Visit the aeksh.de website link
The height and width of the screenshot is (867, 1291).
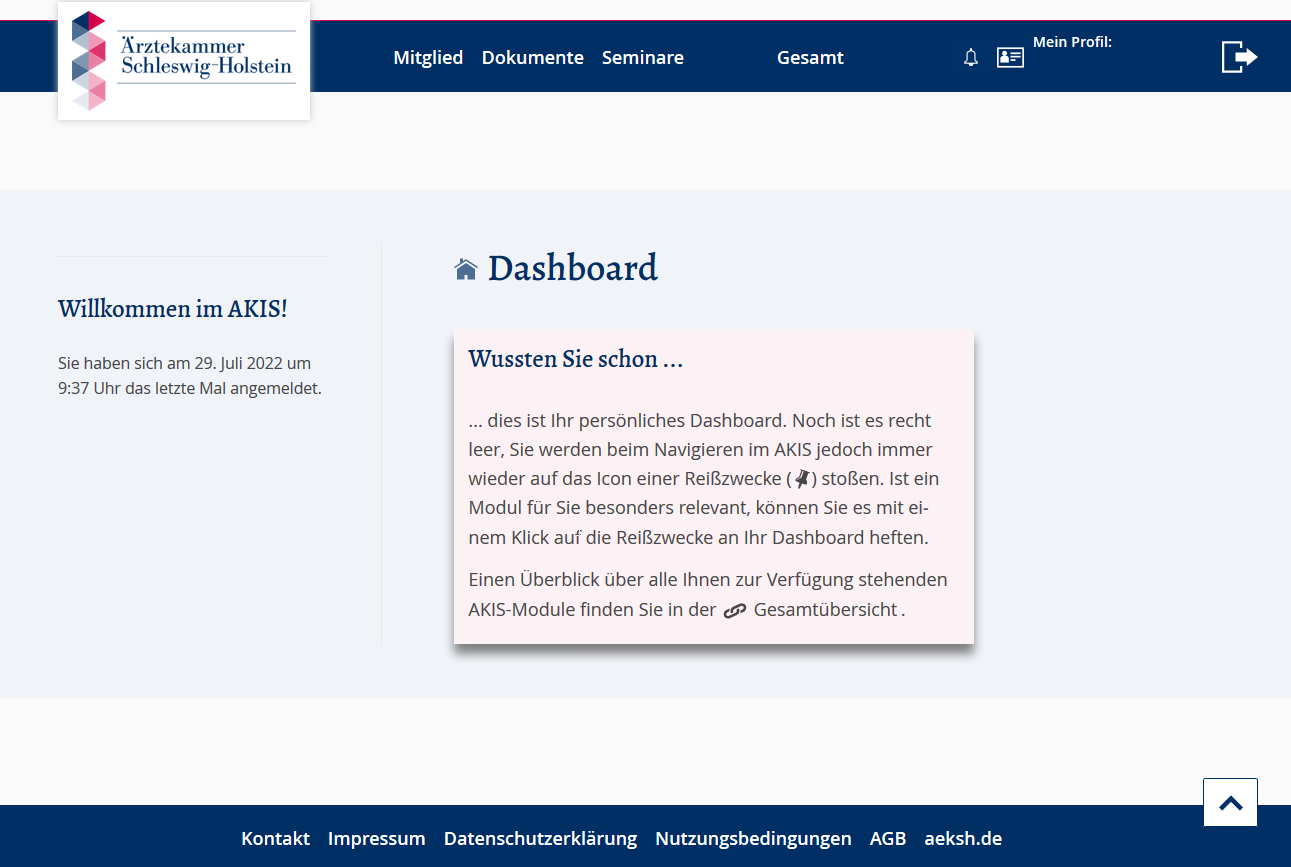tap(963, 838)
